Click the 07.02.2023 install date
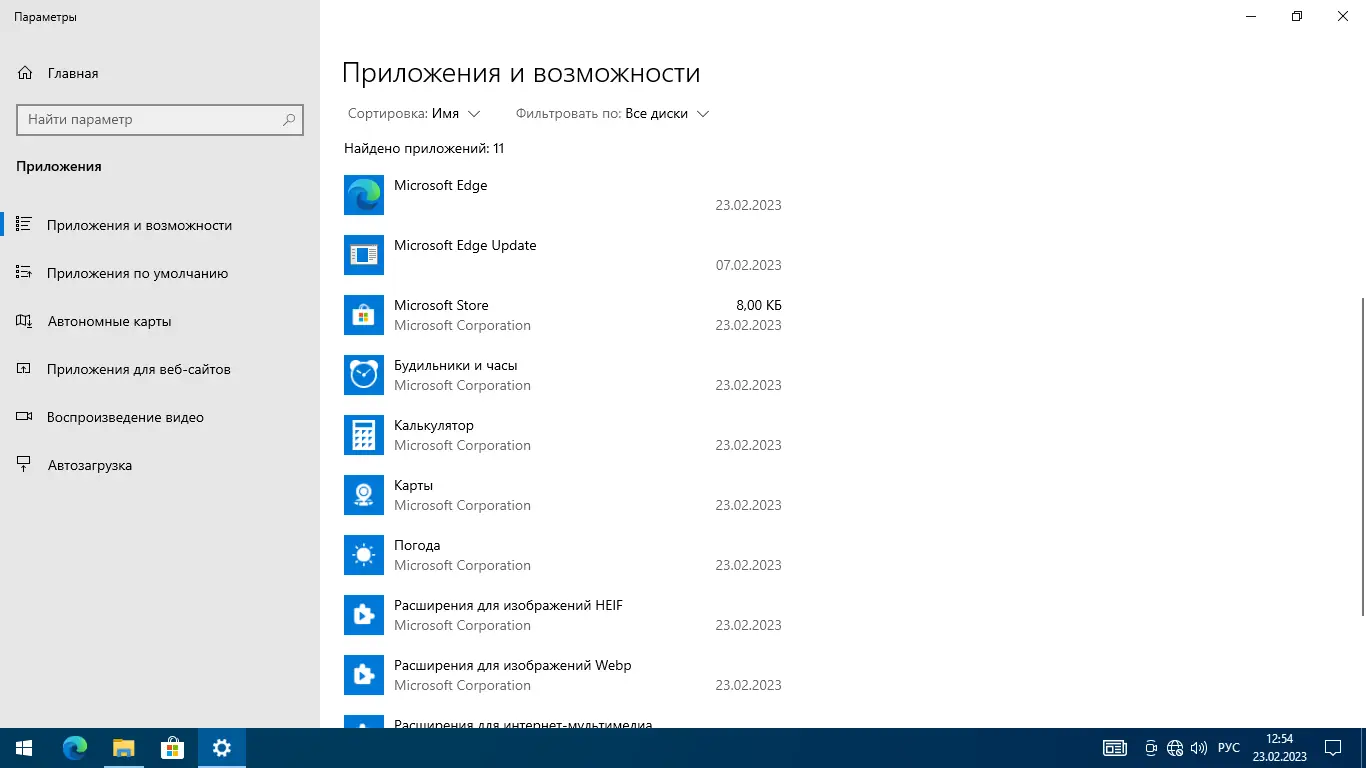This screenshot has width=1366, height=768. [749, 265]
